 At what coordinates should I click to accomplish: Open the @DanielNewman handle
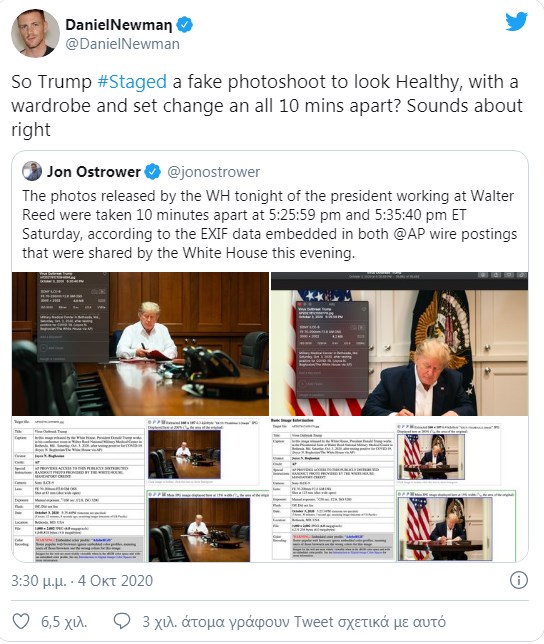click(x=122, y=44)
